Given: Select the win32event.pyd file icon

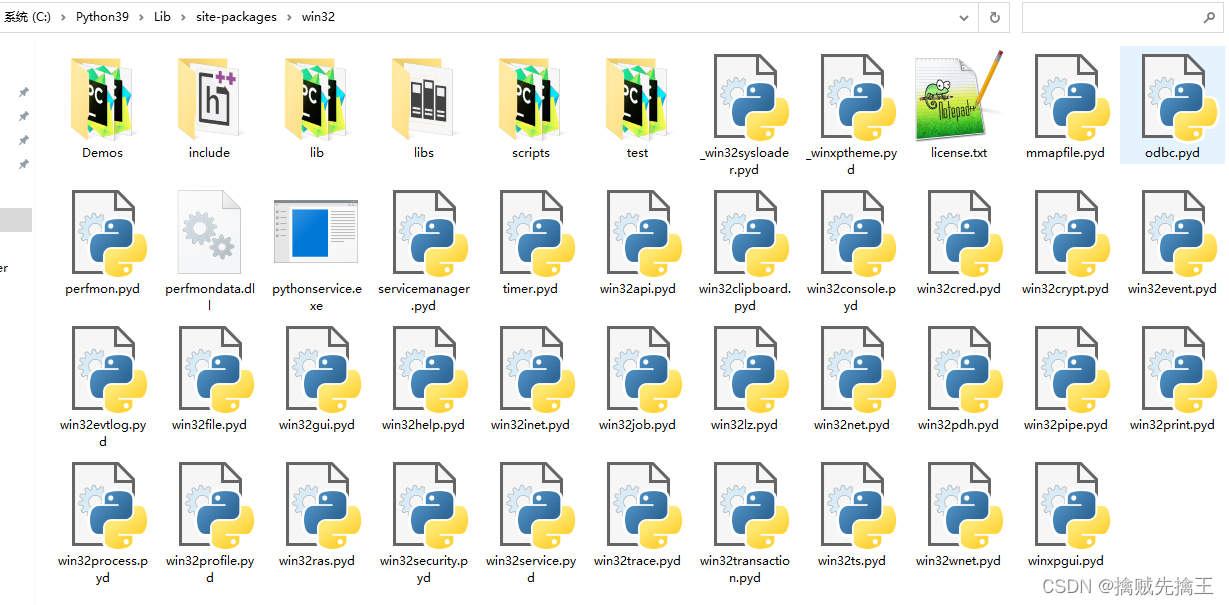Looking at the screenshot, I should (1180, 234).
